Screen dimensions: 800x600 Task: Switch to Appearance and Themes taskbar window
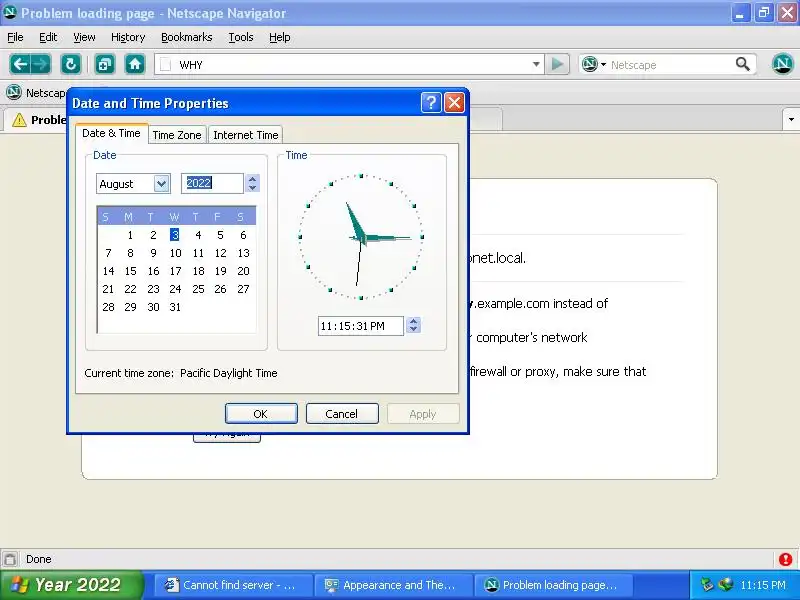pyautogui.click(x=393, y=585)
